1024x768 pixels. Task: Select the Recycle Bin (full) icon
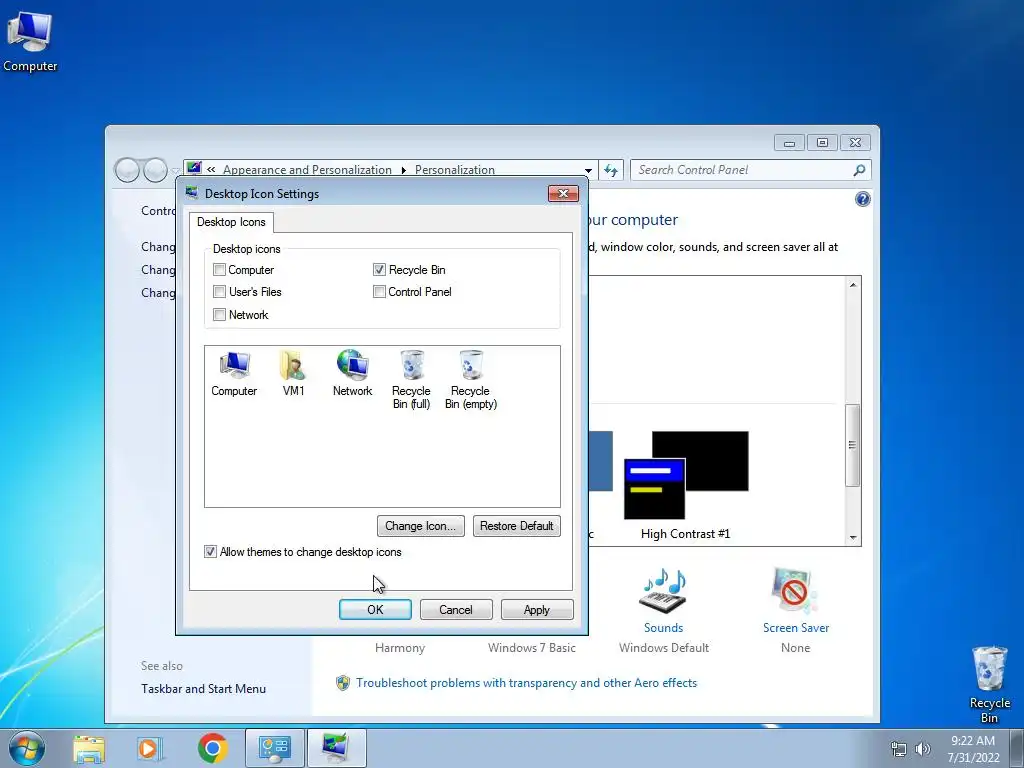411,379
